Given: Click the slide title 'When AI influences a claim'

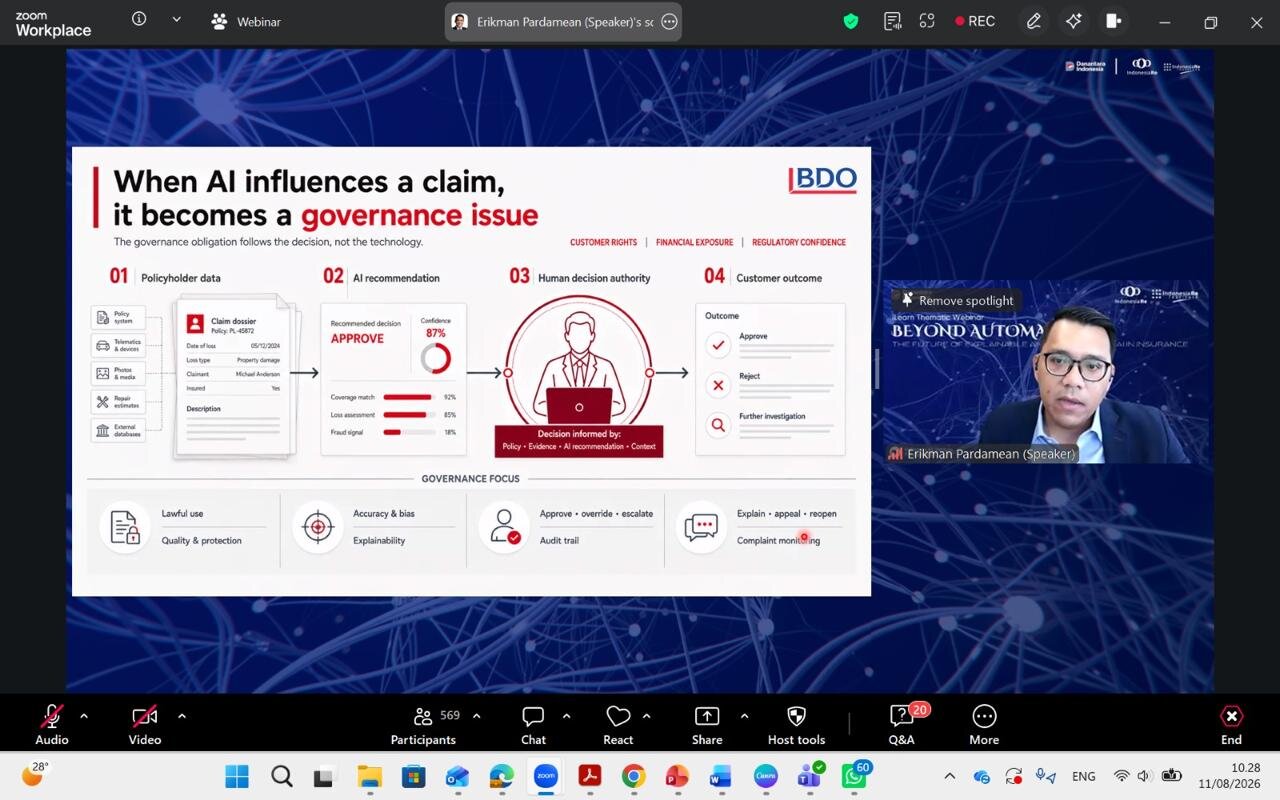Looking at the screenshot, I should tap(308, 181).
